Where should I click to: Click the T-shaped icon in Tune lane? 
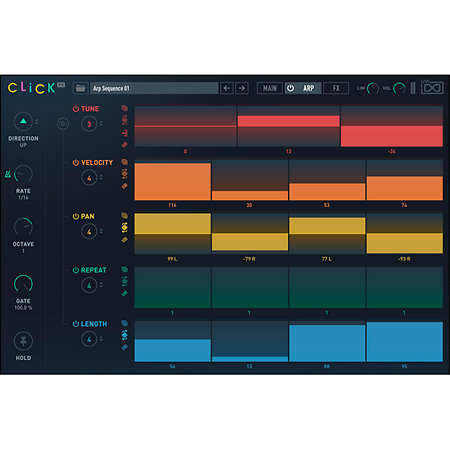(x=125, y=133)
